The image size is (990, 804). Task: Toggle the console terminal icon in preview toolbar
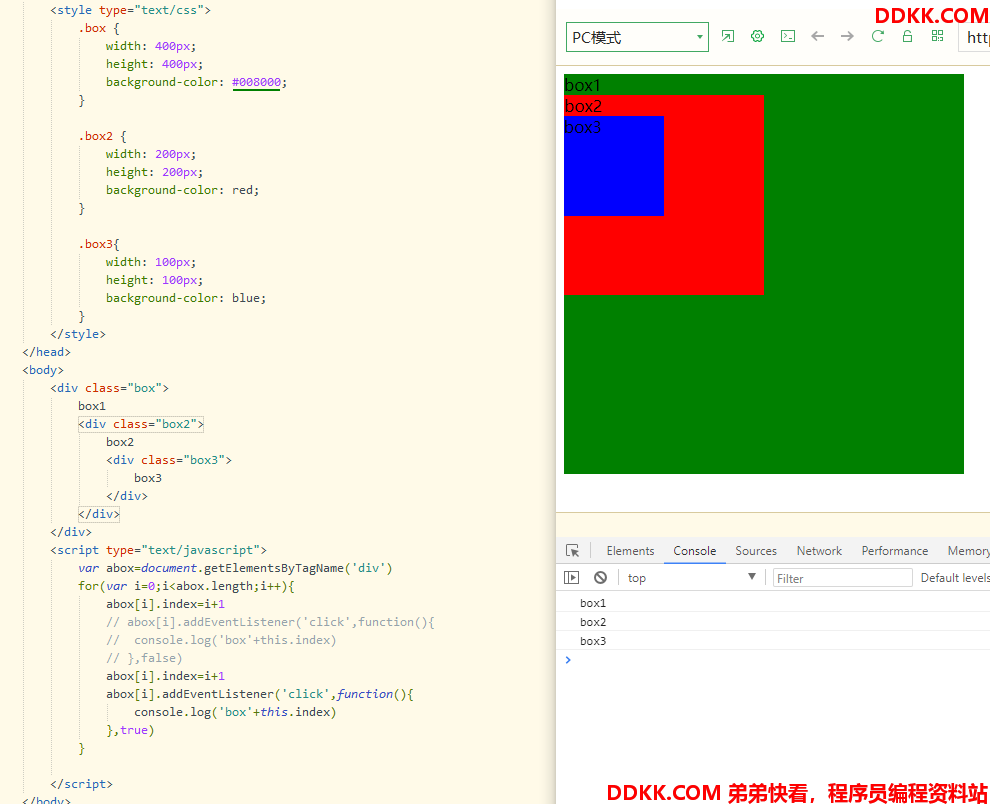[x=787, y=36]
